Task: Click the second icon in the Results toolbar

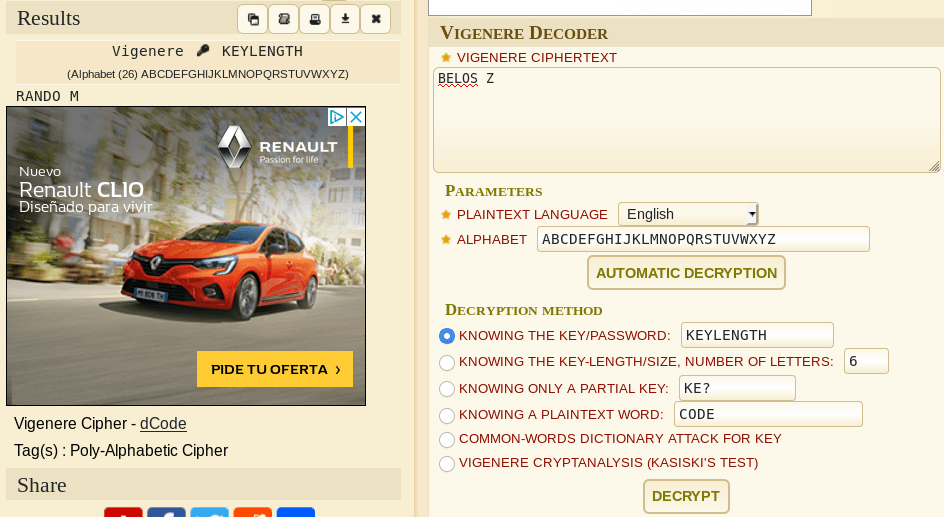Action: pyautogui.click(x=284, y=19)
